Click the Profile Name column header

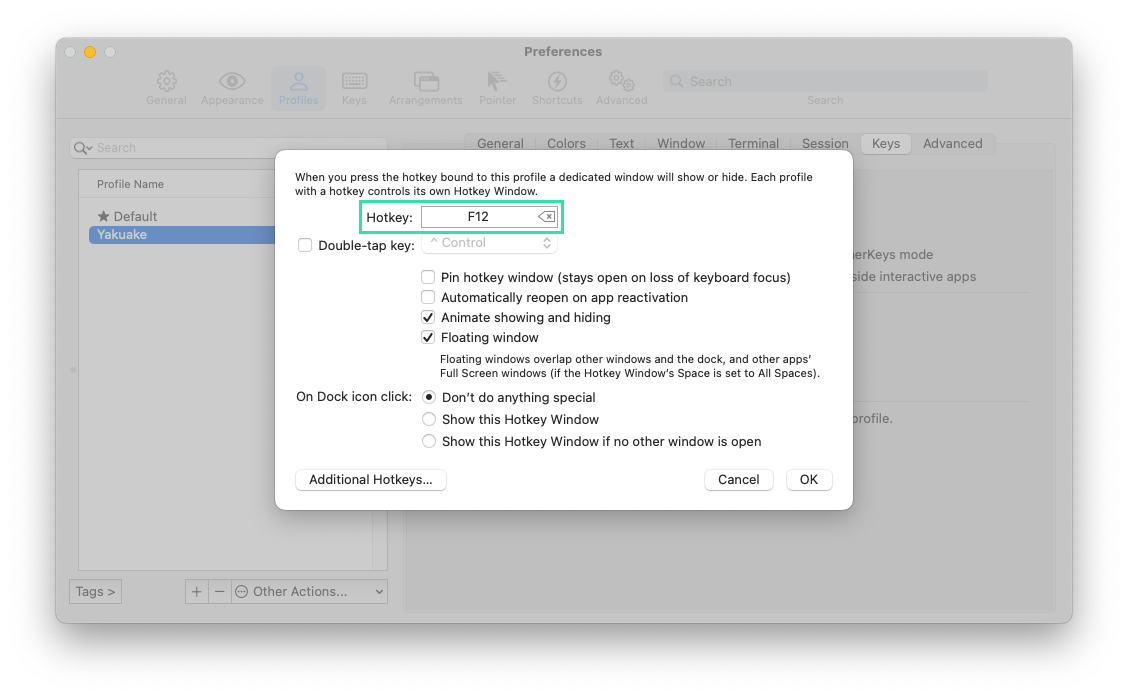point(130,184)
